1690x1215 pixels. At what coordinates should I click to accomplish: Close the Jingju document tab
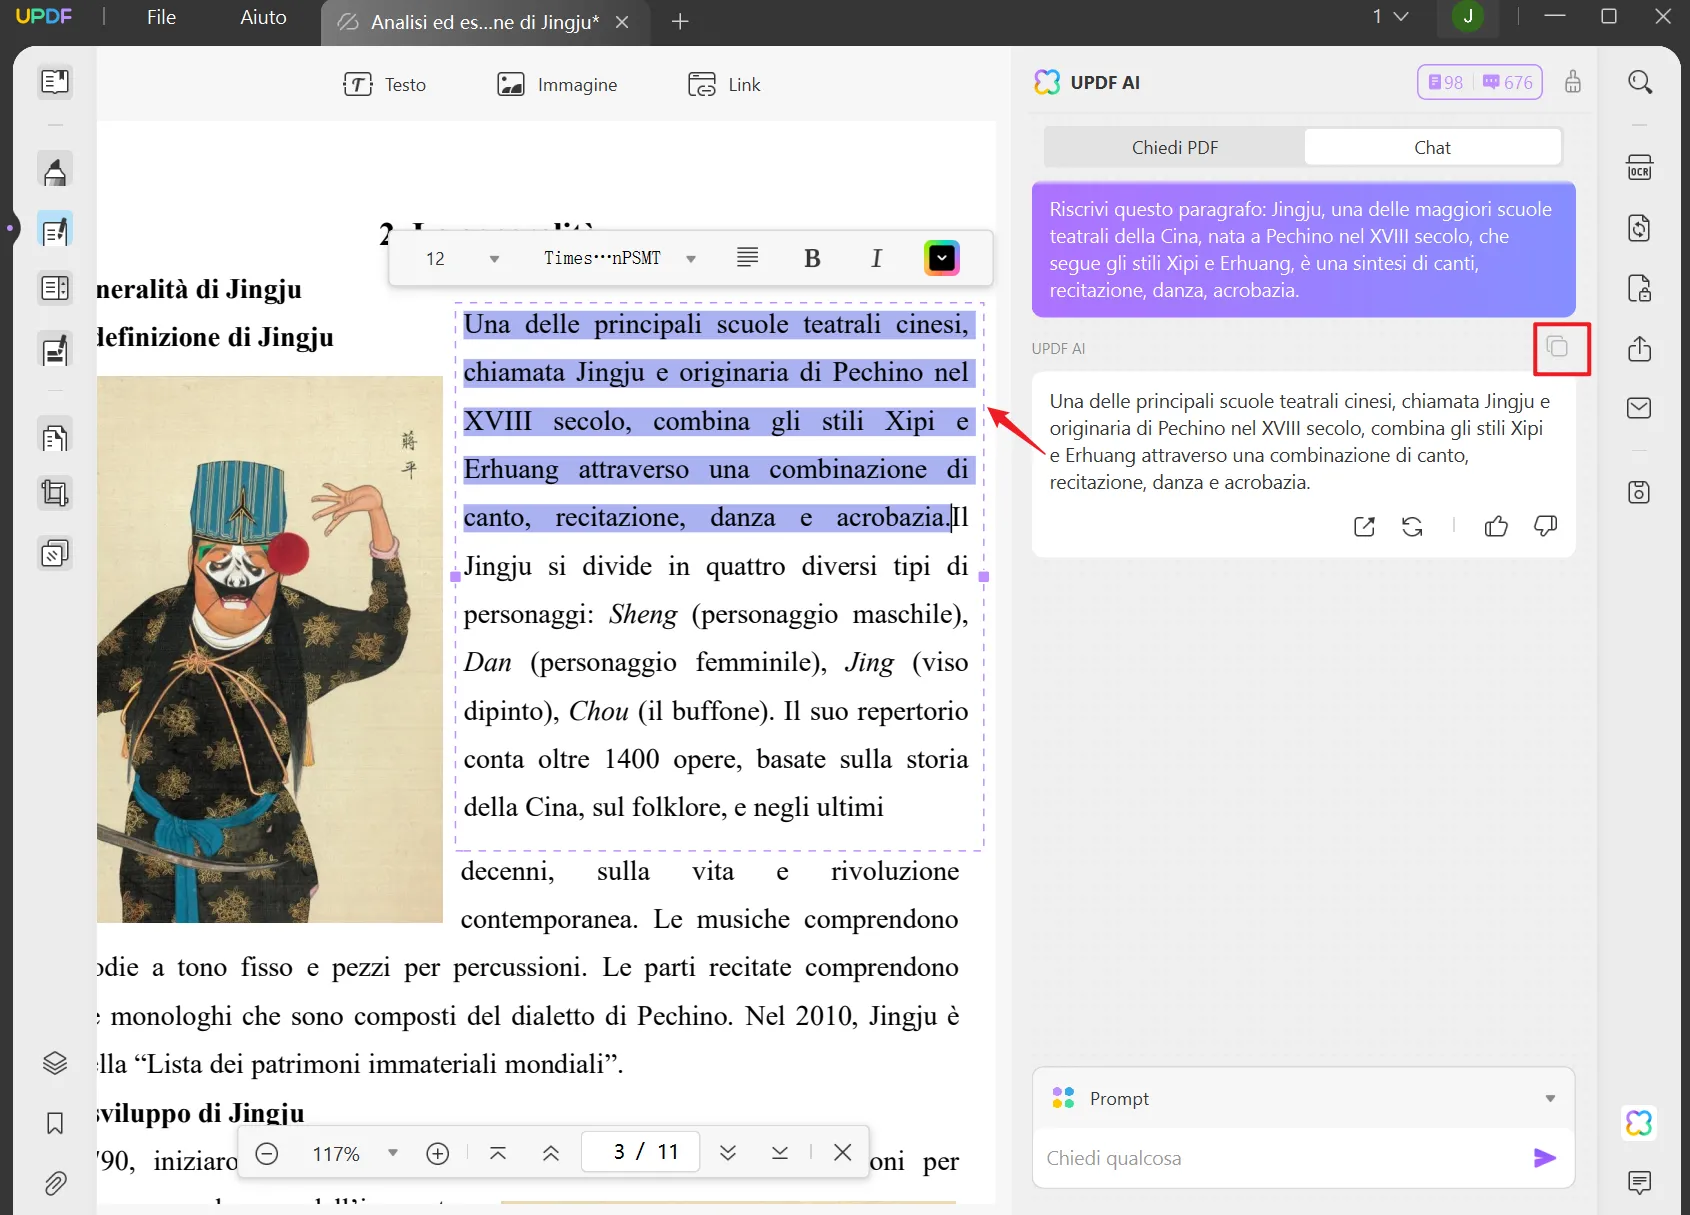pos(622,22)
